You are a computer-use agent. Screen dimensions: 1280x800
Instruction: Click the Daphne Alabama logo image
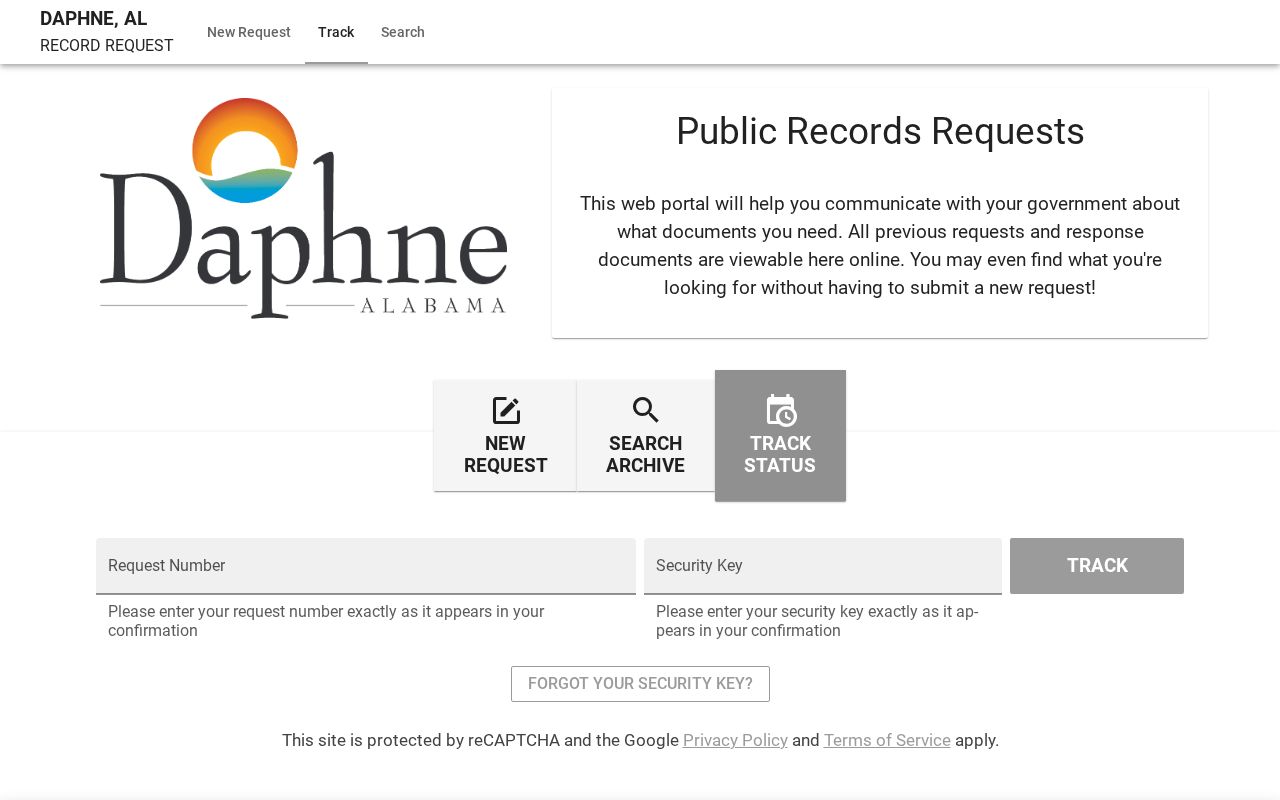(304, 208)
